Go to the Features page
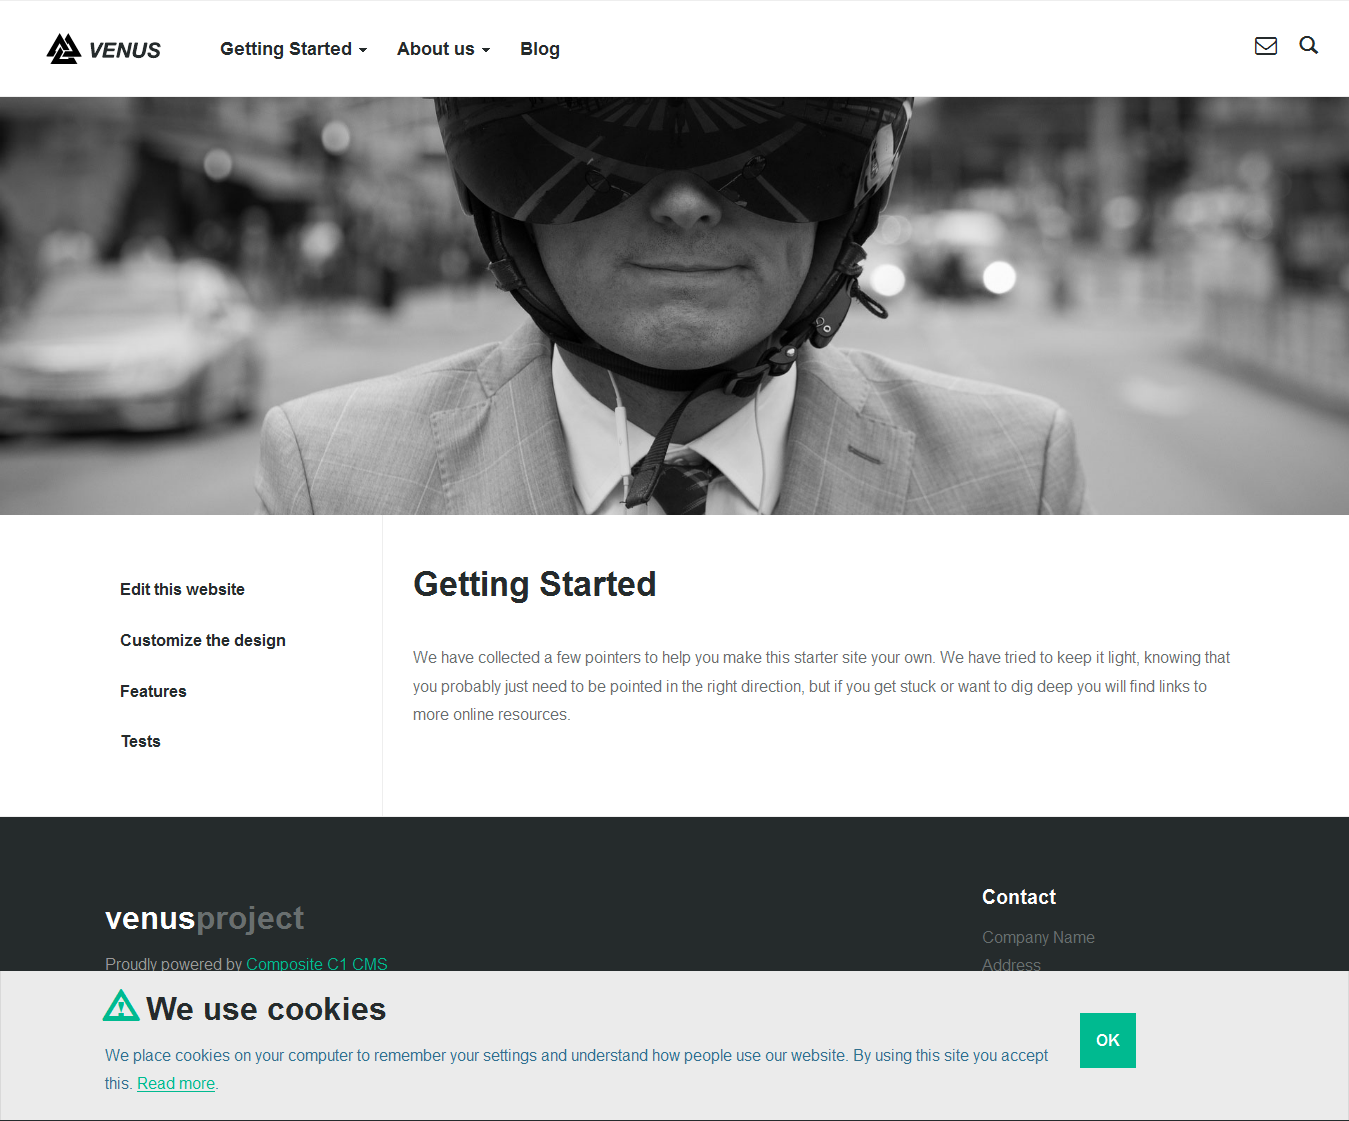This screenshot has width=1349, height=1121. [x=153, y=691]
